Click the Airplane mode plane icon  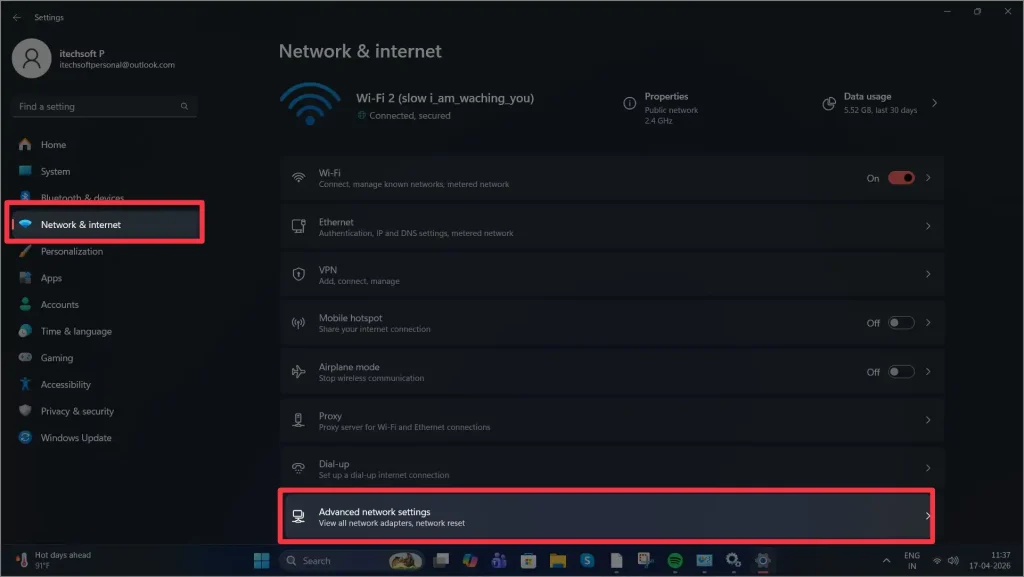coord(298,372)
